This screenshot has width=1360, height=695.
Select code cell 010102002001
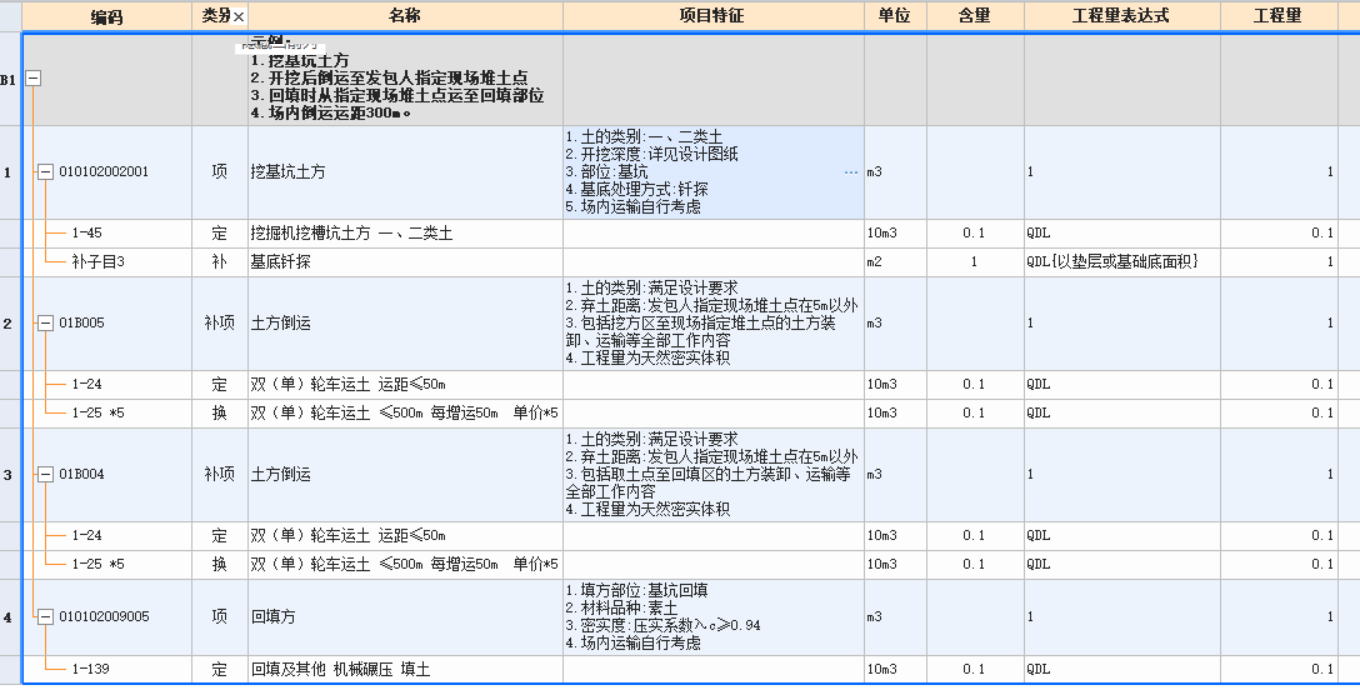pyautogui.click(x=104, y=172)
